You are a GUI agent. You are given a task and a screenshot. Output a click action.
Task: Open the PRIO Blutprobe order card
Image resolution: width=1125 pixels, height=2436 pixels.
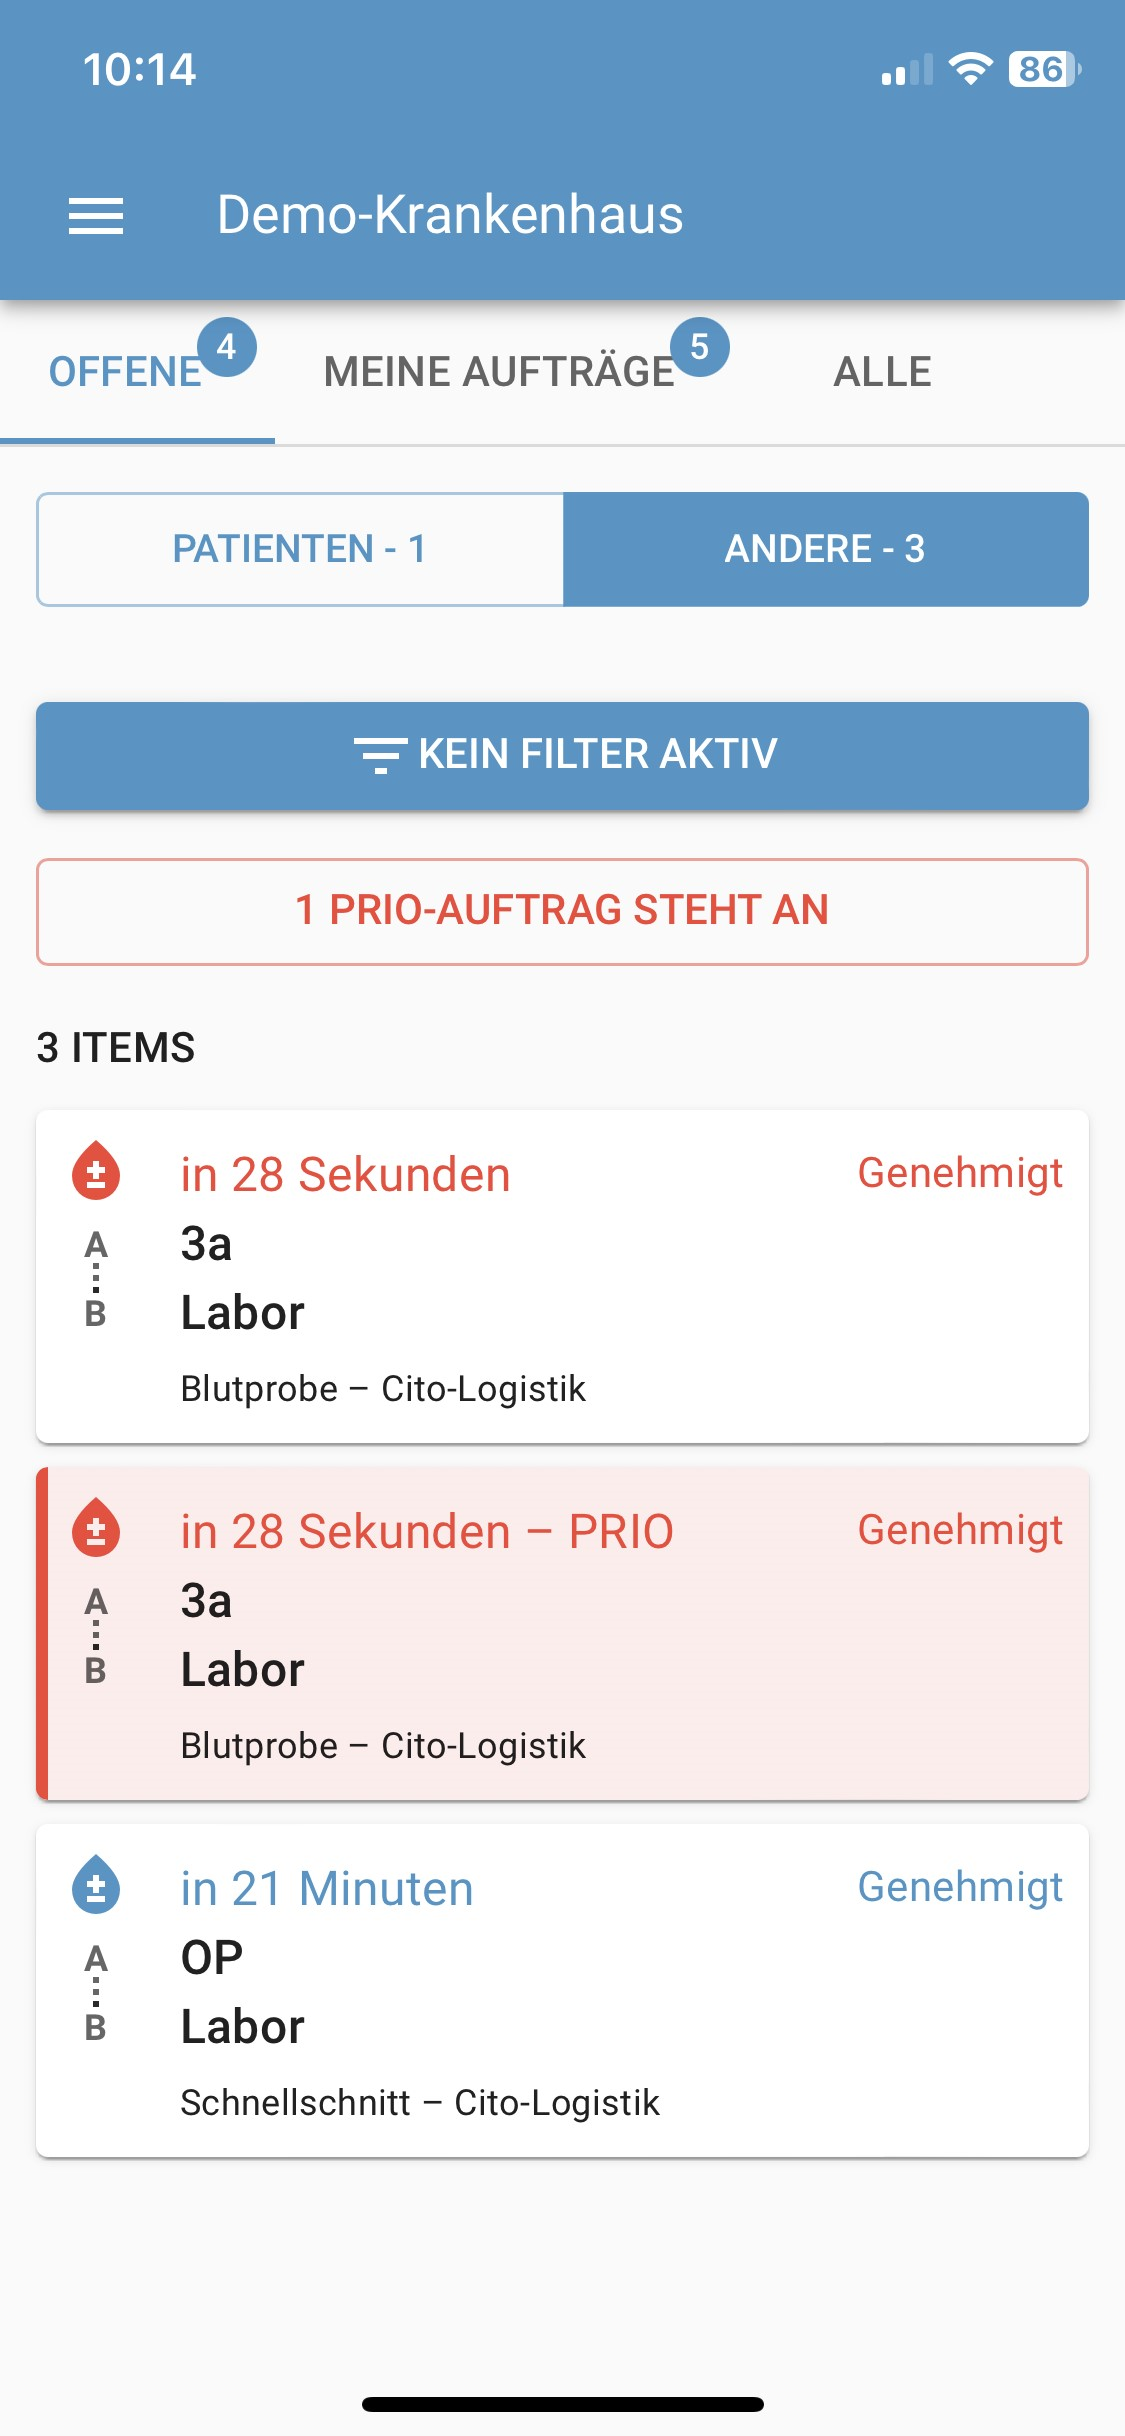[x=562, y=1633]
